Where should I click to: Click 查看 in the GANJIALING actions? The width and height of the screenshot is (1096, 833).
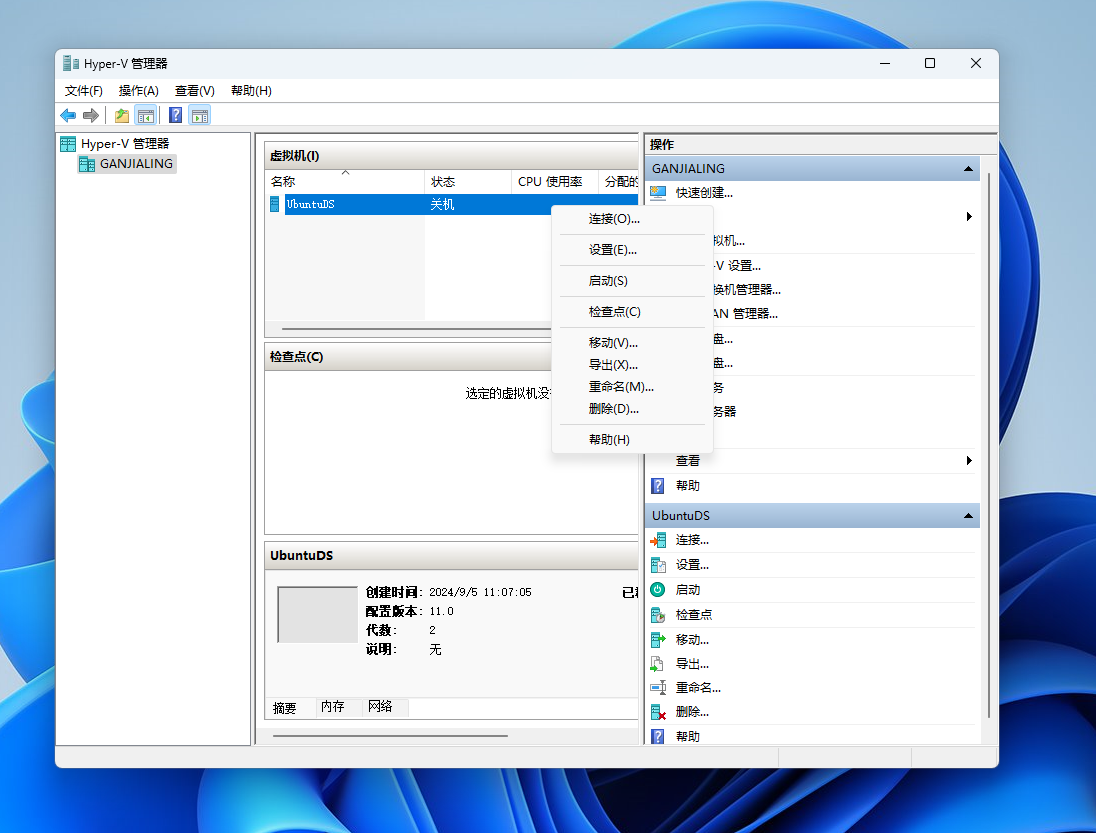tap(688, 461)
